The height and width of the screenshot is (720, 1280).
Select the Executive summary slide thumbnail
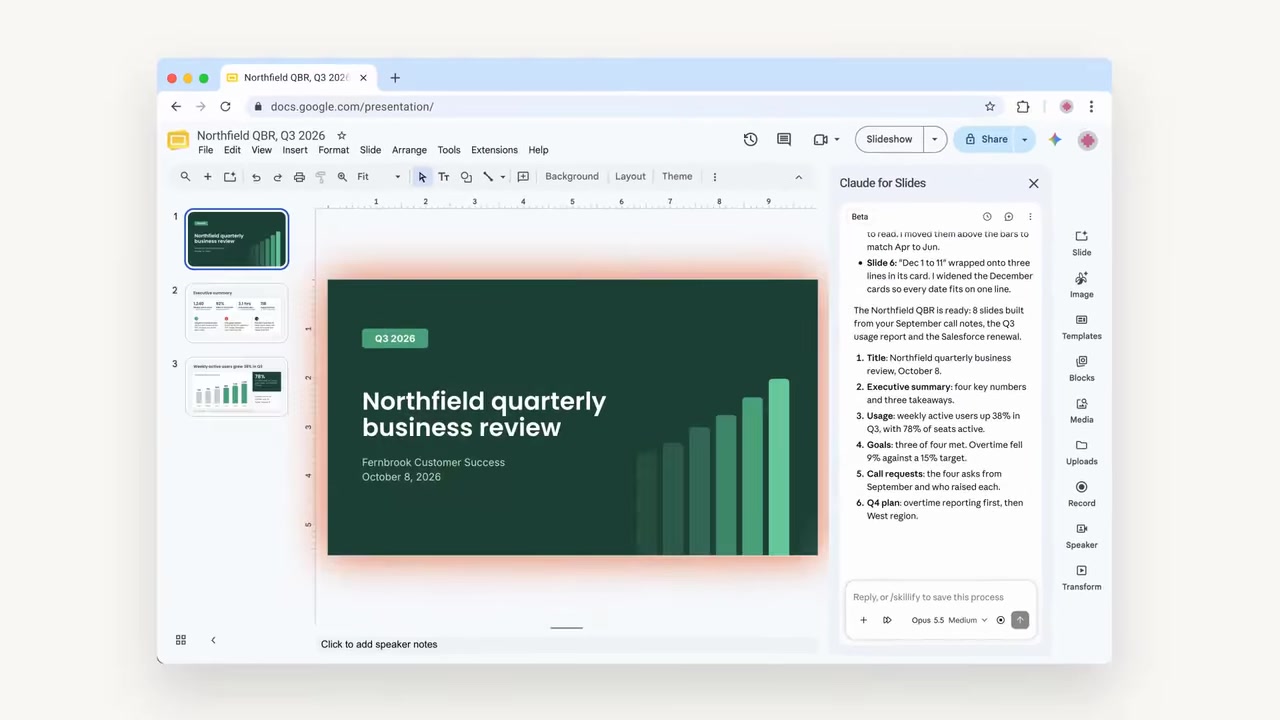[236, 313]
